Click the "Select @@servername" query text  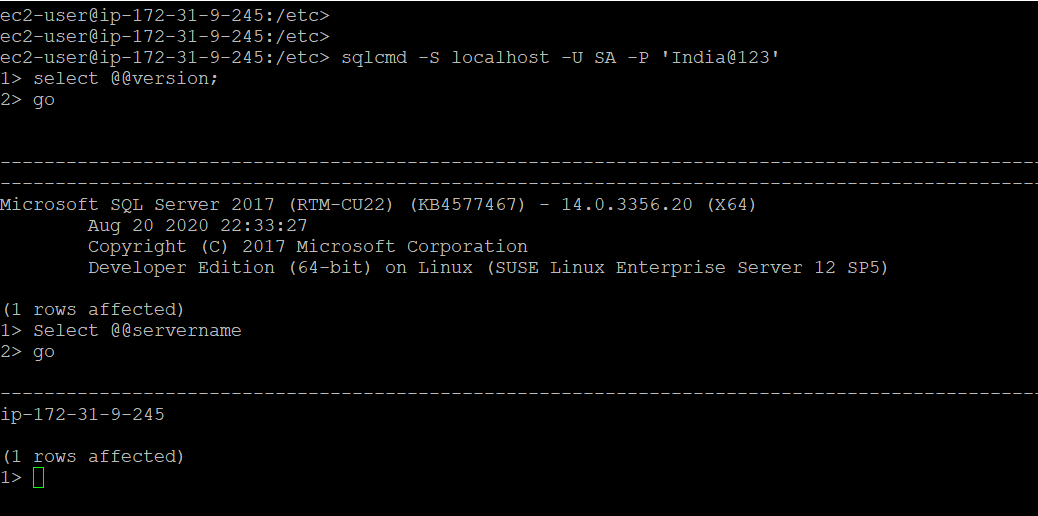[x=137, y=330]
